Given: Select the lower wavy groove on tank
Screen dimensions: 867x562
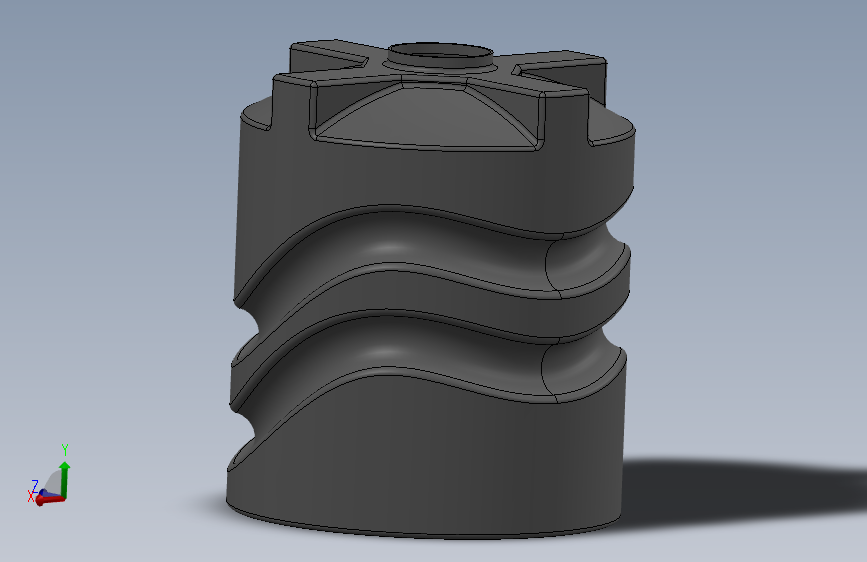Looking at the screenshot, I should click(x=430, y=355).
